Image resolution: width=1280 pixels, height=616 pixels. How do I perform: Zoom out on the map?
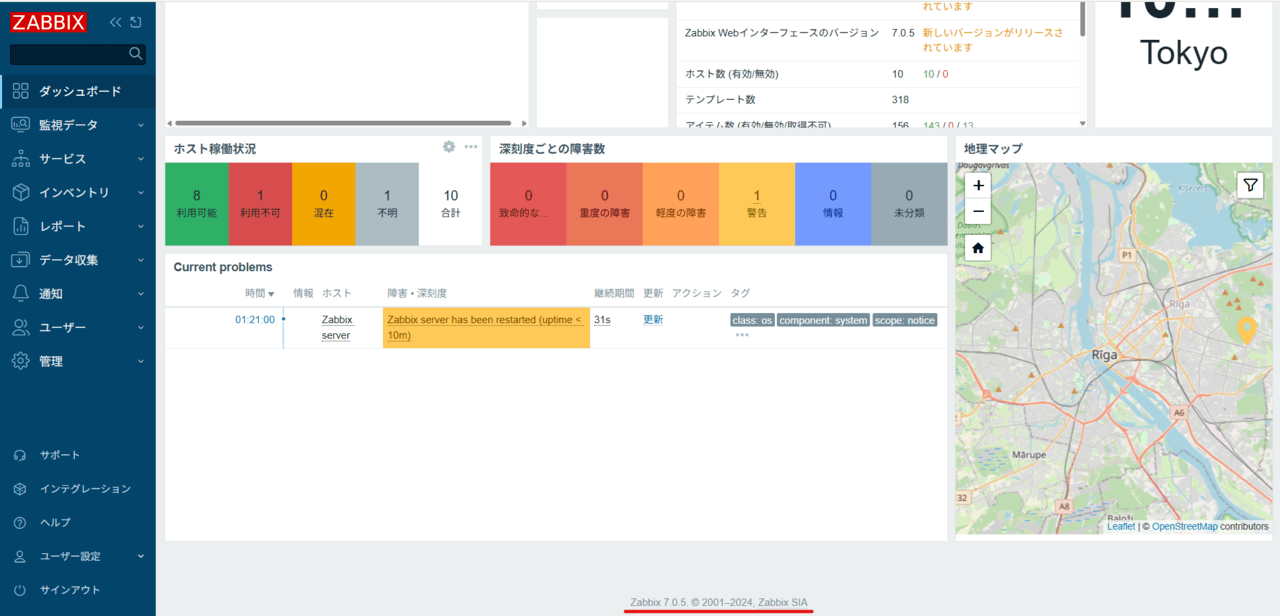(978, 211)
